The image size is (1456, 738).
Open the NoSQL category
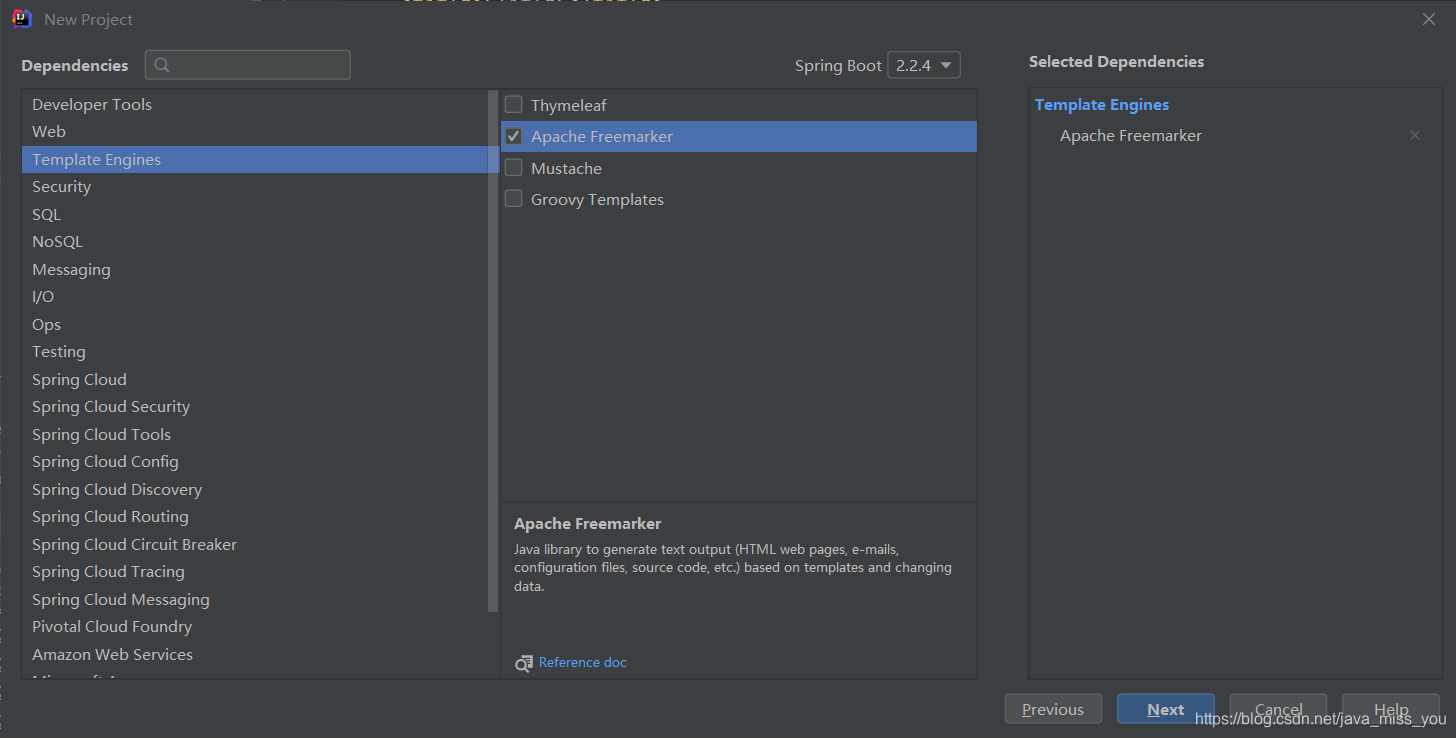click(x=254, y=242)
